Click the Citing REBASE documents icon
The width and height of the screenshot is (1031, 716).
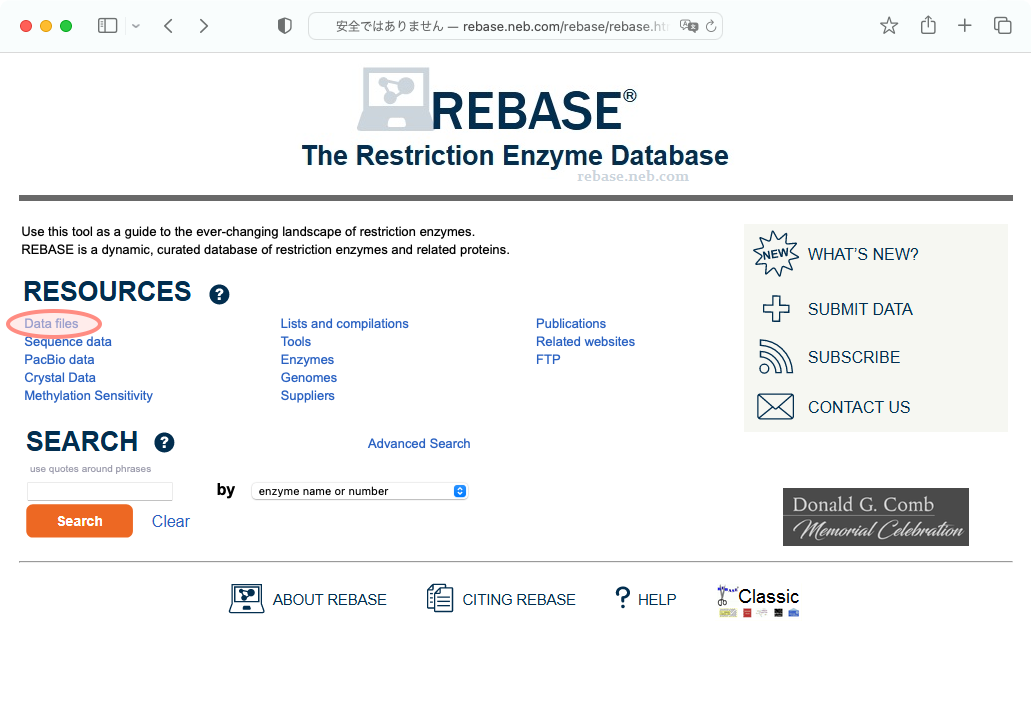pos(440,598)
